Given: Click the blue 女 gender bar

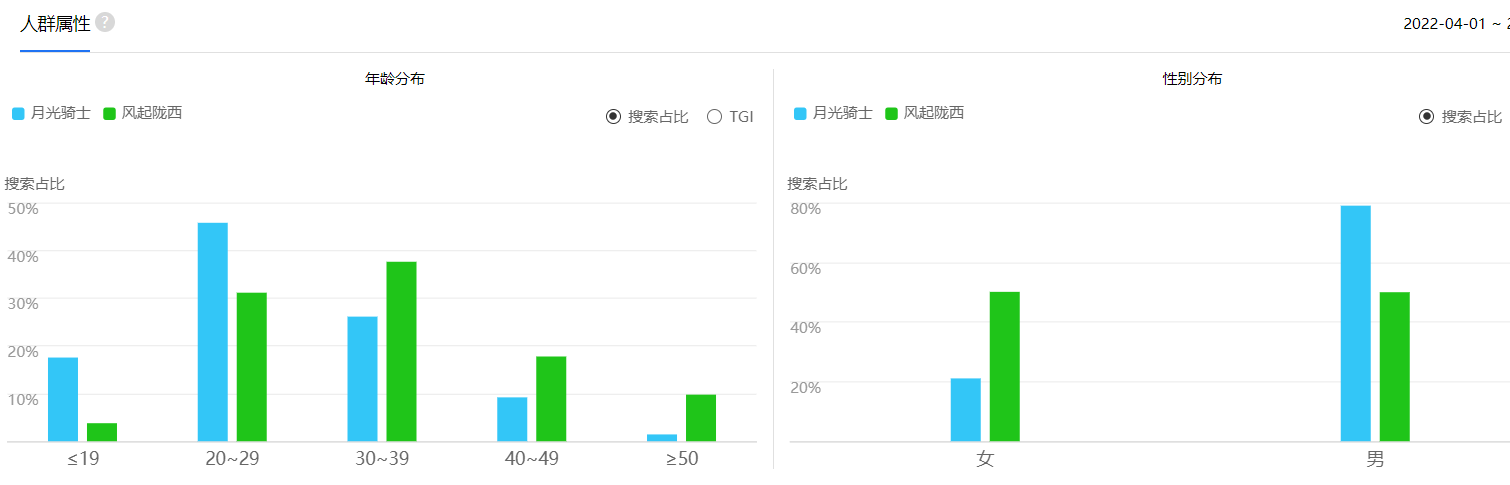Looking at the screenshot, I should [x=966, y=410].
